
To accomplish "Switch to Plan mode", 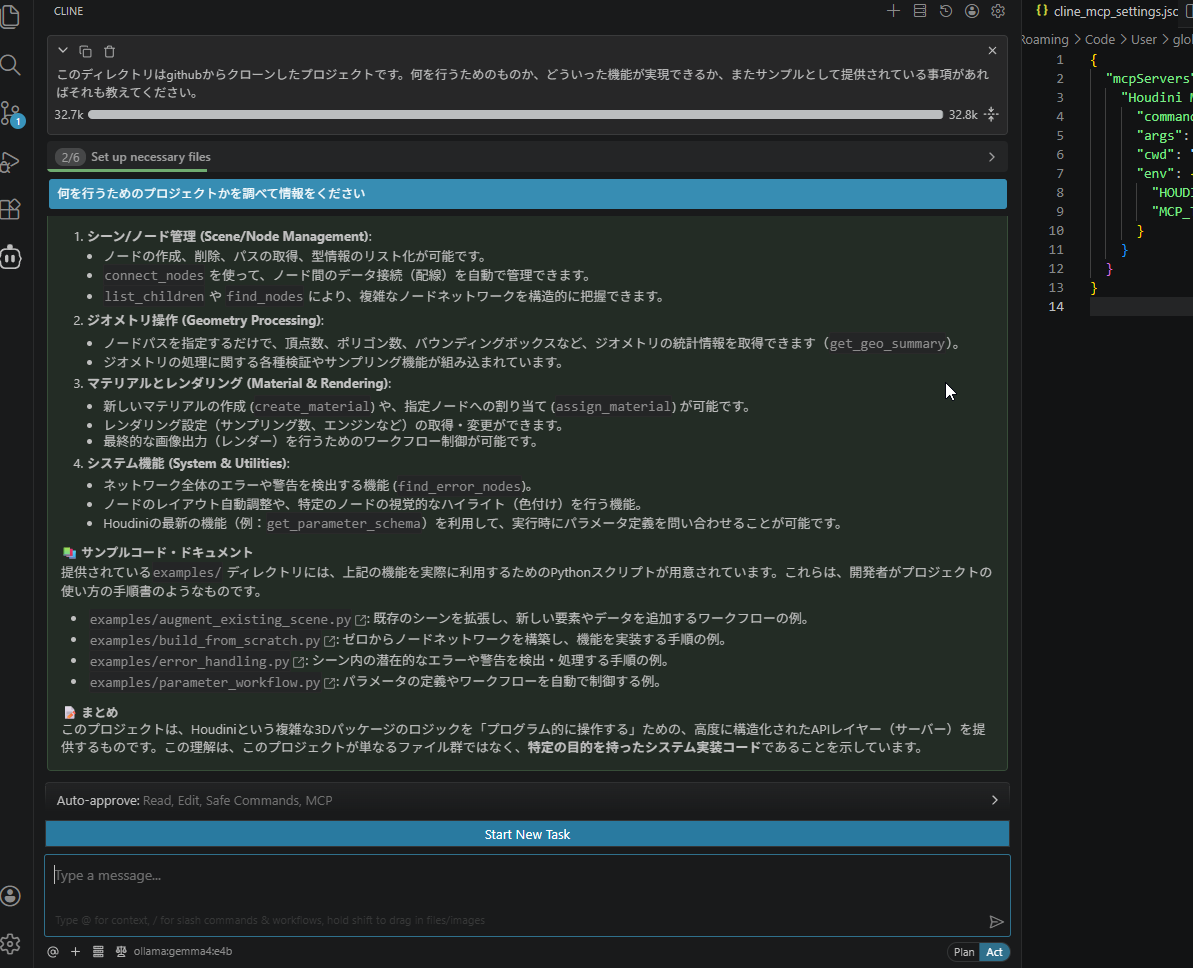I will (x=964, y=952).
